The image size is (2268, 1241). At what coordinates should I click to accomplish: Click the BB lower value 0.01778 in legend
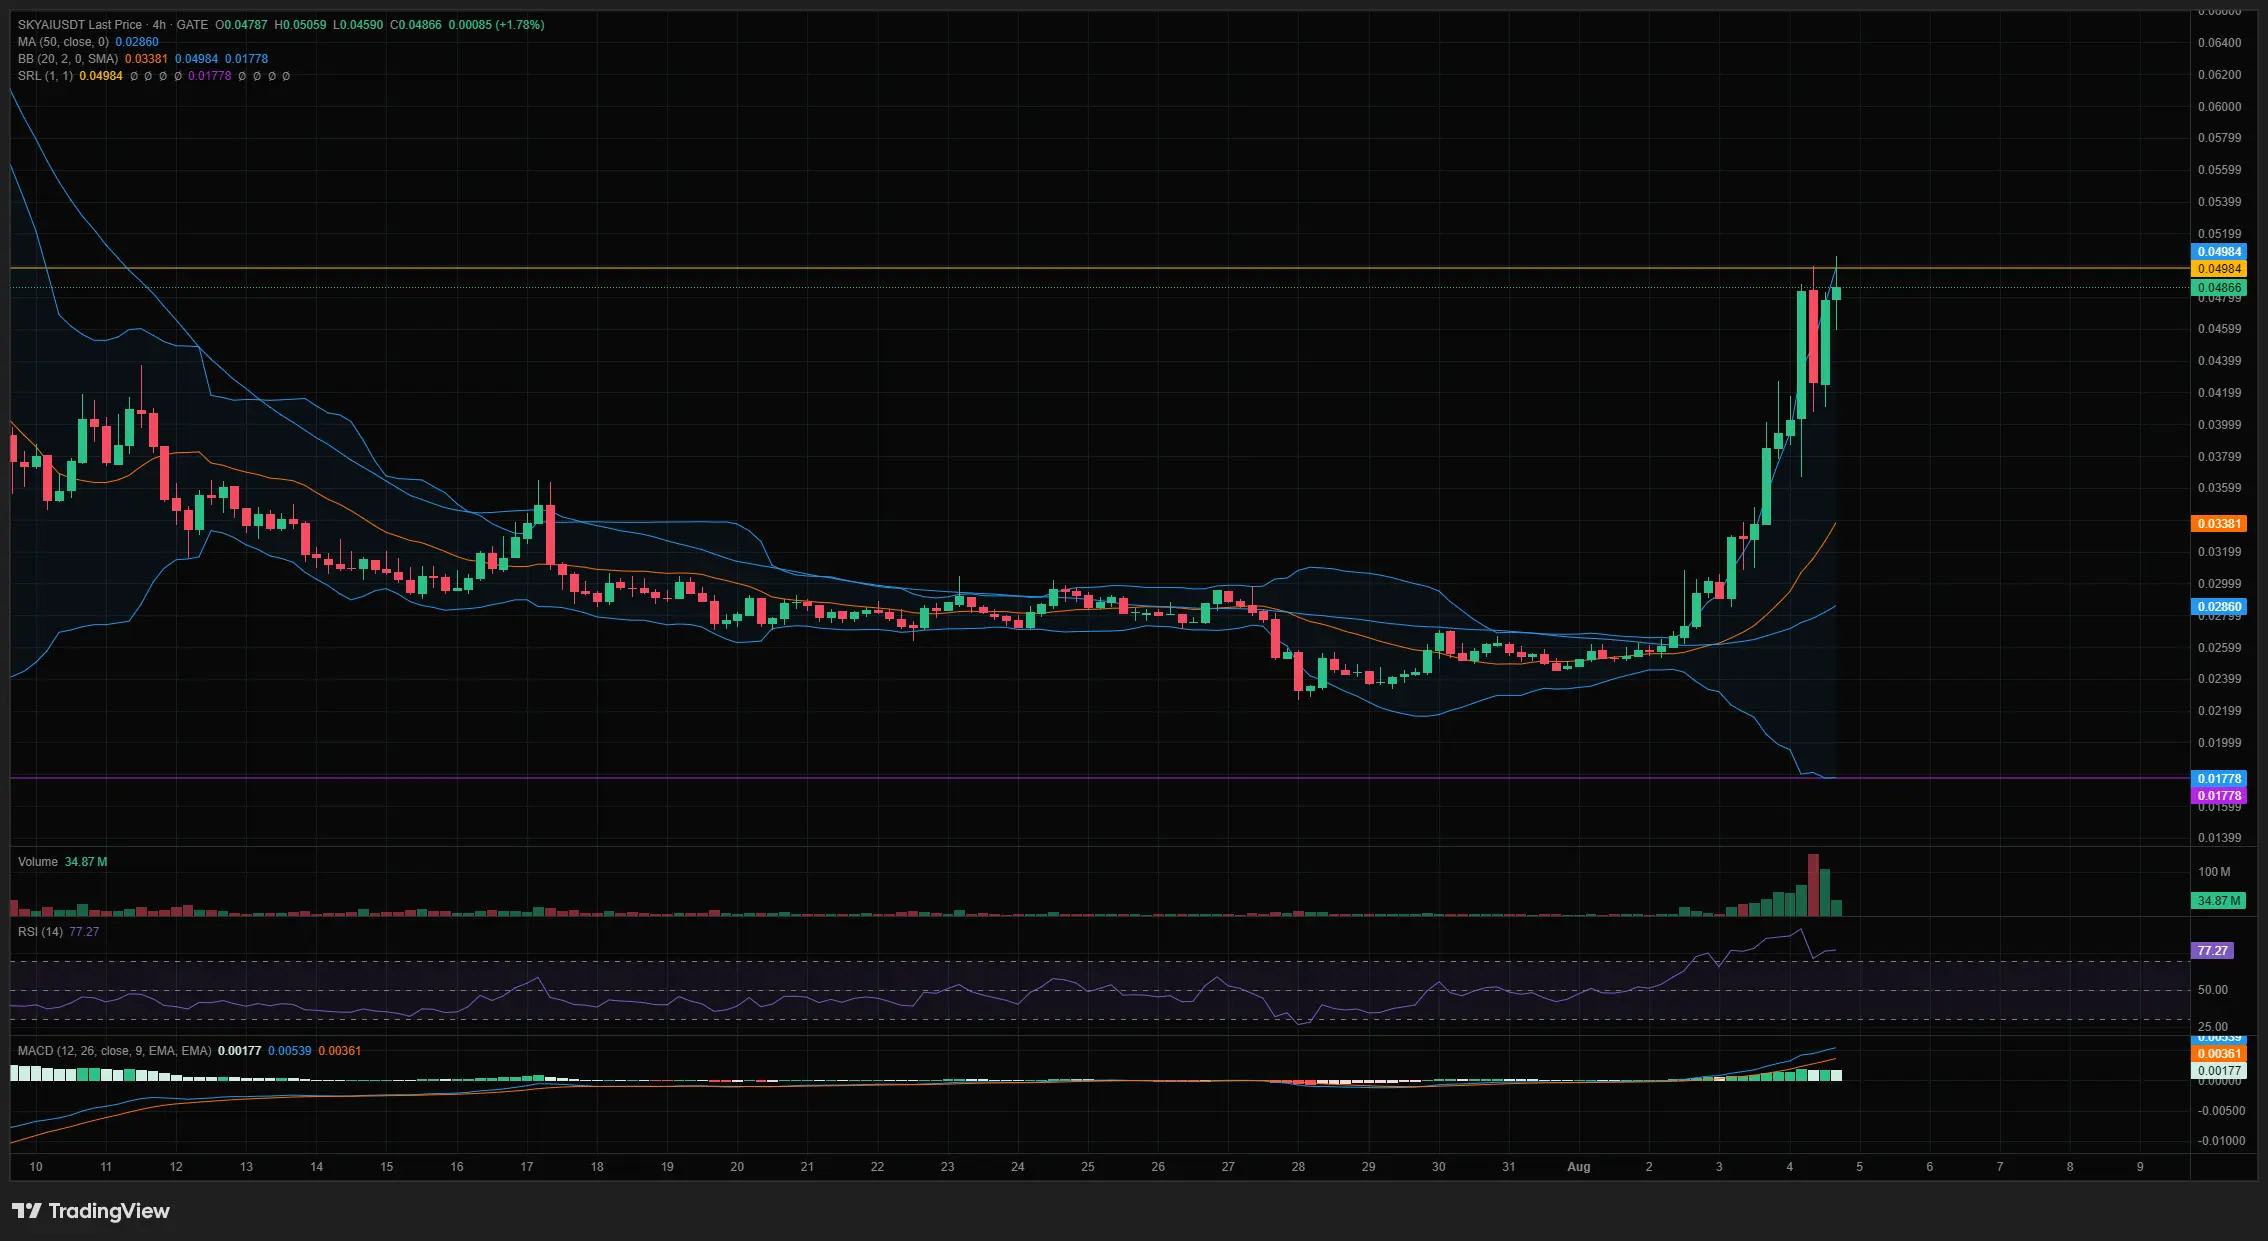(247, 59)
